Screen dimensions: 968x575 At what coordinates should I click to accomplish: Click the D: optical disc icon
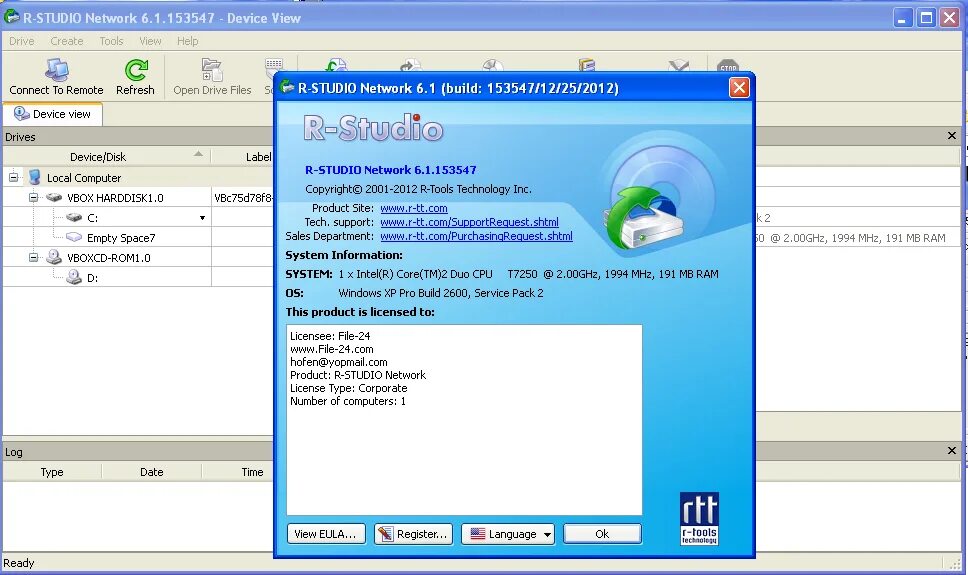point(74,277)
